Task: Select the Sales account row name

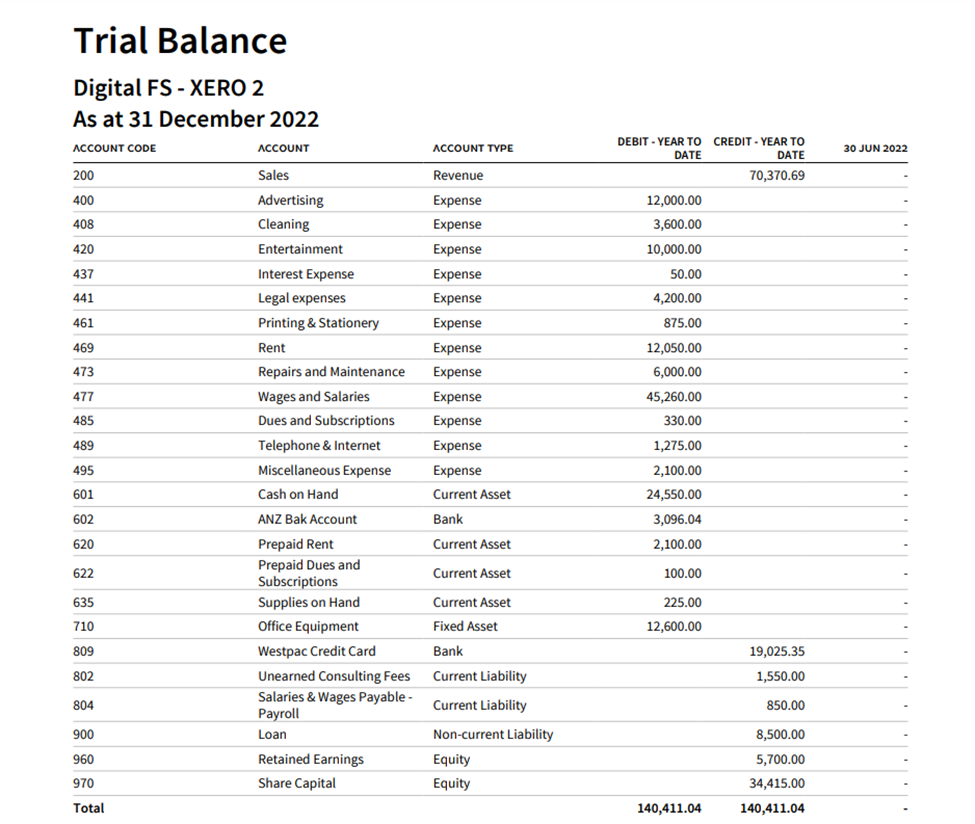Action: pyautogui.click(x=273, y=175)
